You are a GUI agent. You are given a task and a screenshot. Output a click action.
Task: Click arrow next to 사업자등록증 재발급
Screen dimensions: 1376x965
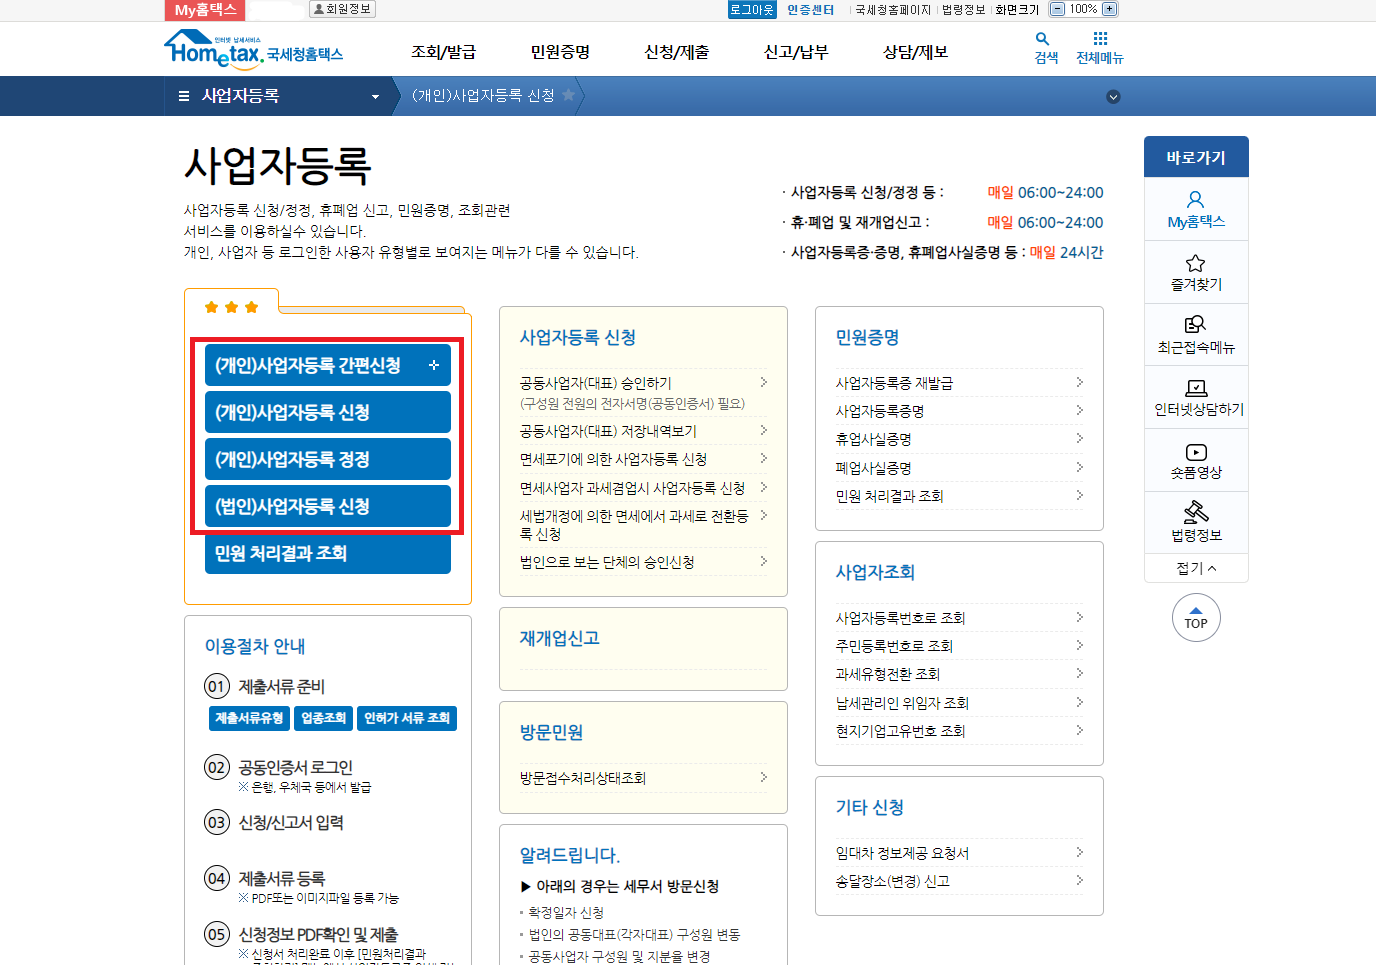pos(1080,382)
